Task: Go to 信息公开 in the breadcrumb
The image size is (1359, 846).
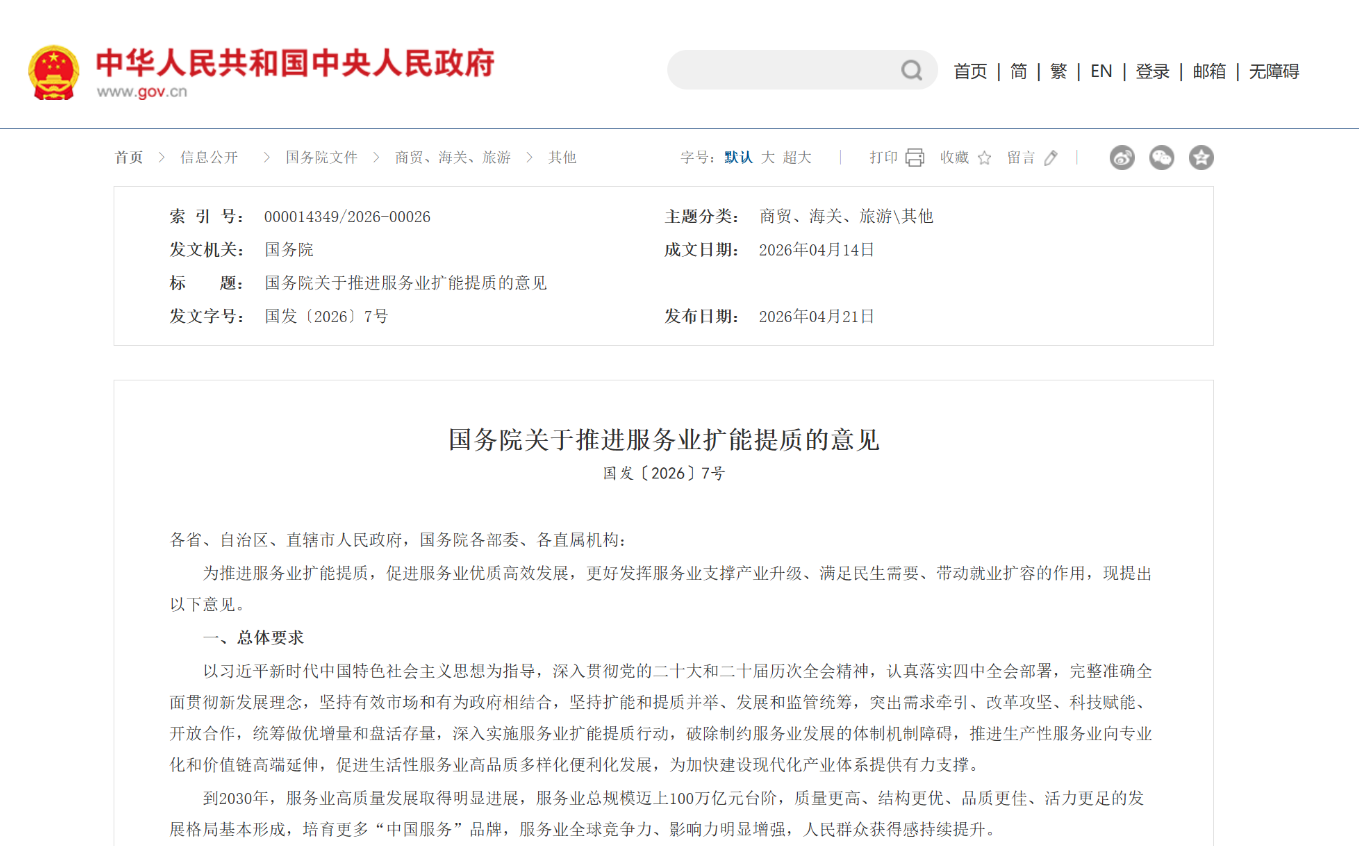Action: (209, 157)
